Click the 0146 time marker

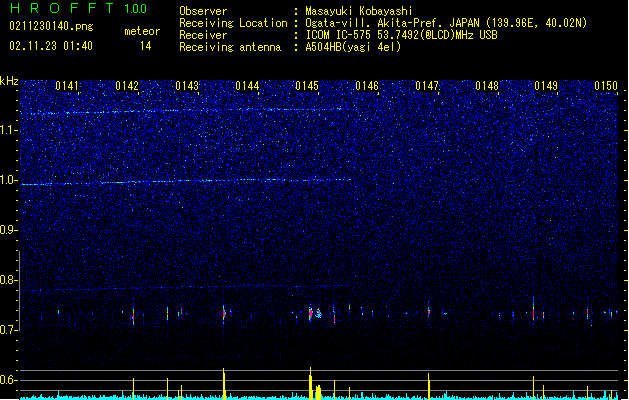[x=367, y=86]
